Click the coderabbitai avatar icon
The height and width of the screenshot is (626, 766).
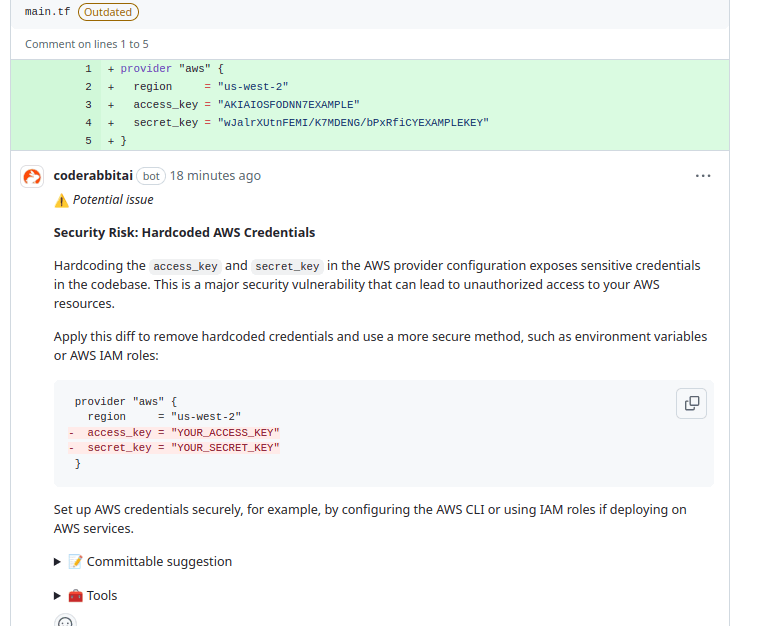coord(32,176)
